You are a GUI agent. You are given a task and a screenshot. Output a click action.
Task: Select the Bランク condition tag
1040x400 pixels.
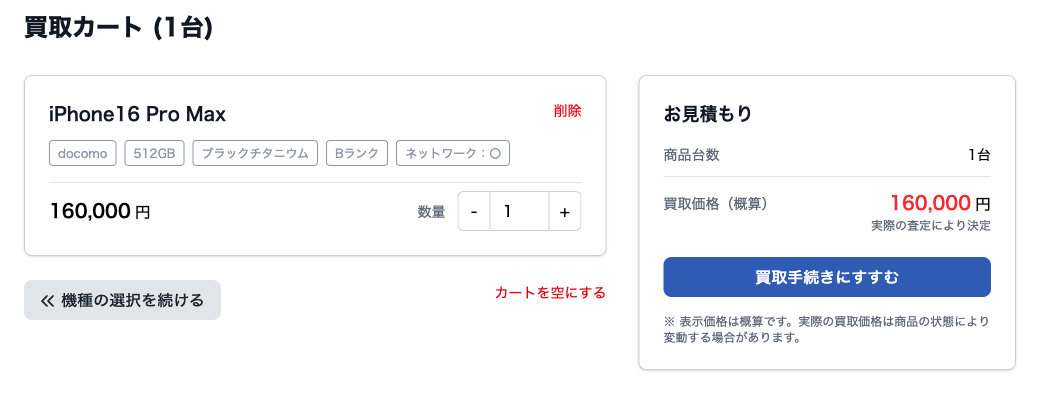point(356,153)
